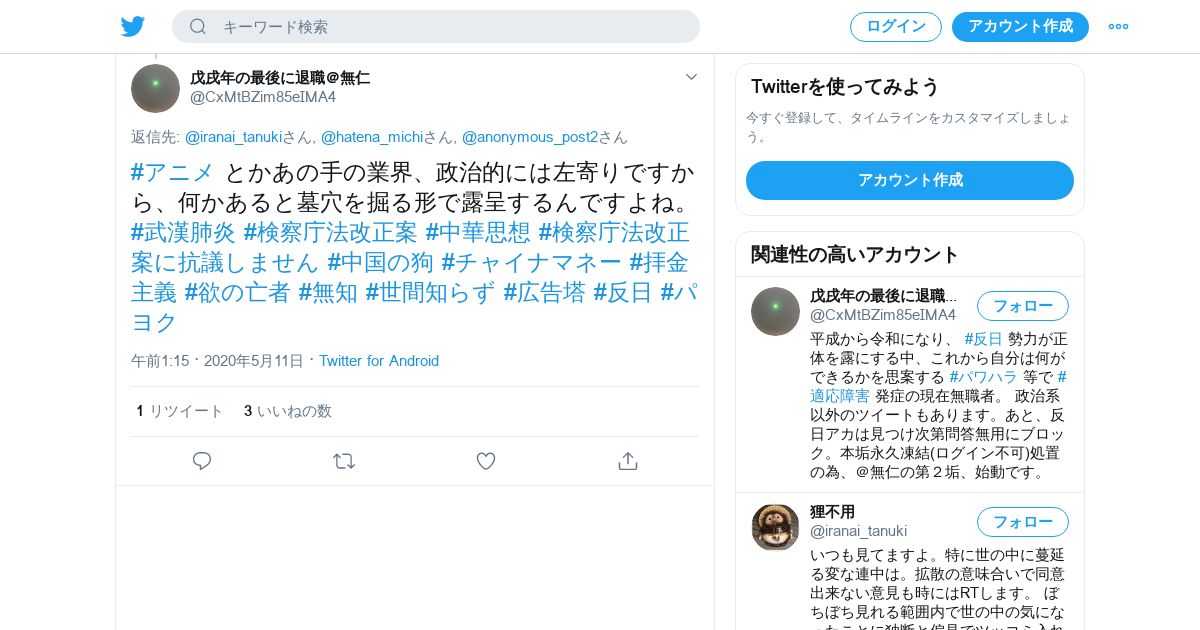Open the #アニメ hashtag link
This screenshot has width=1200, height=630.
pos(172,172)
